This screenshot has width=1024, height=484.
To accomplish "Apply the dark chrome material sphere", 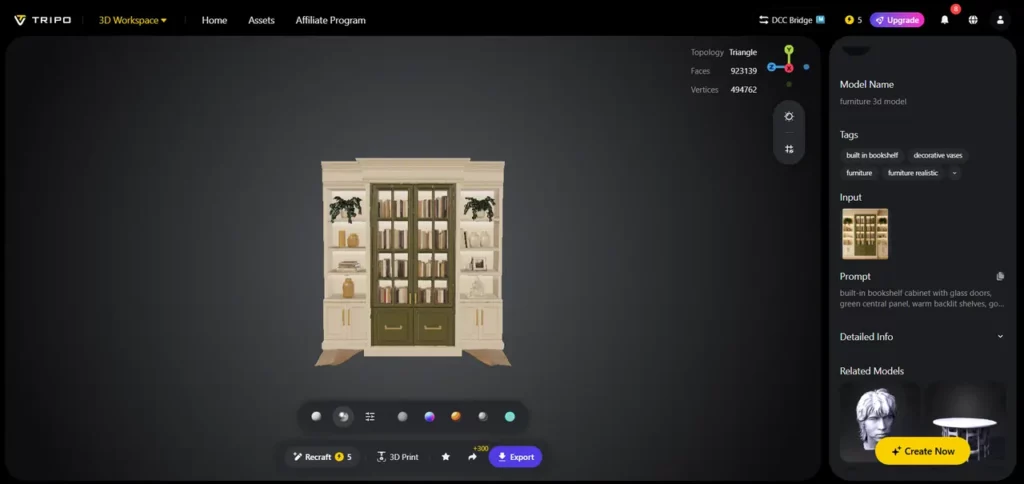I will pyautogui.click(x=483, y=417).
